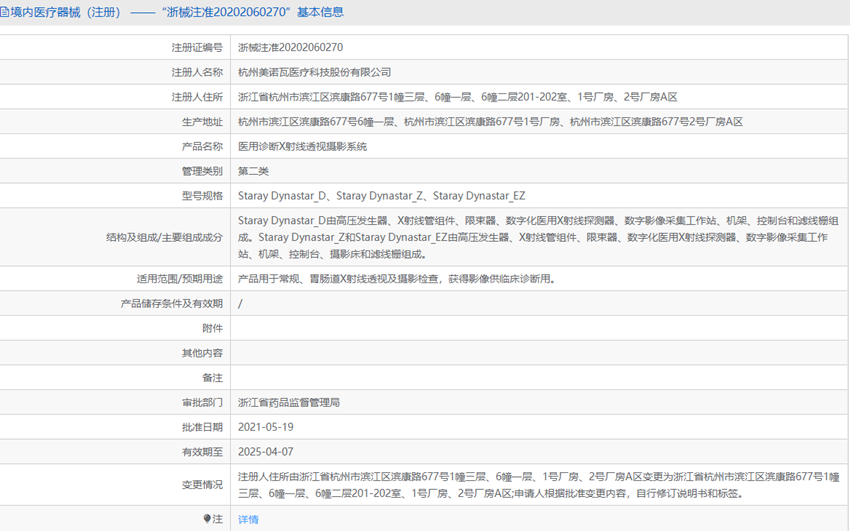Viewport: 850px width, 531px height.
Task: Select registration number 浙械注准20202060270 value
Action: click(x=290, y=47)
